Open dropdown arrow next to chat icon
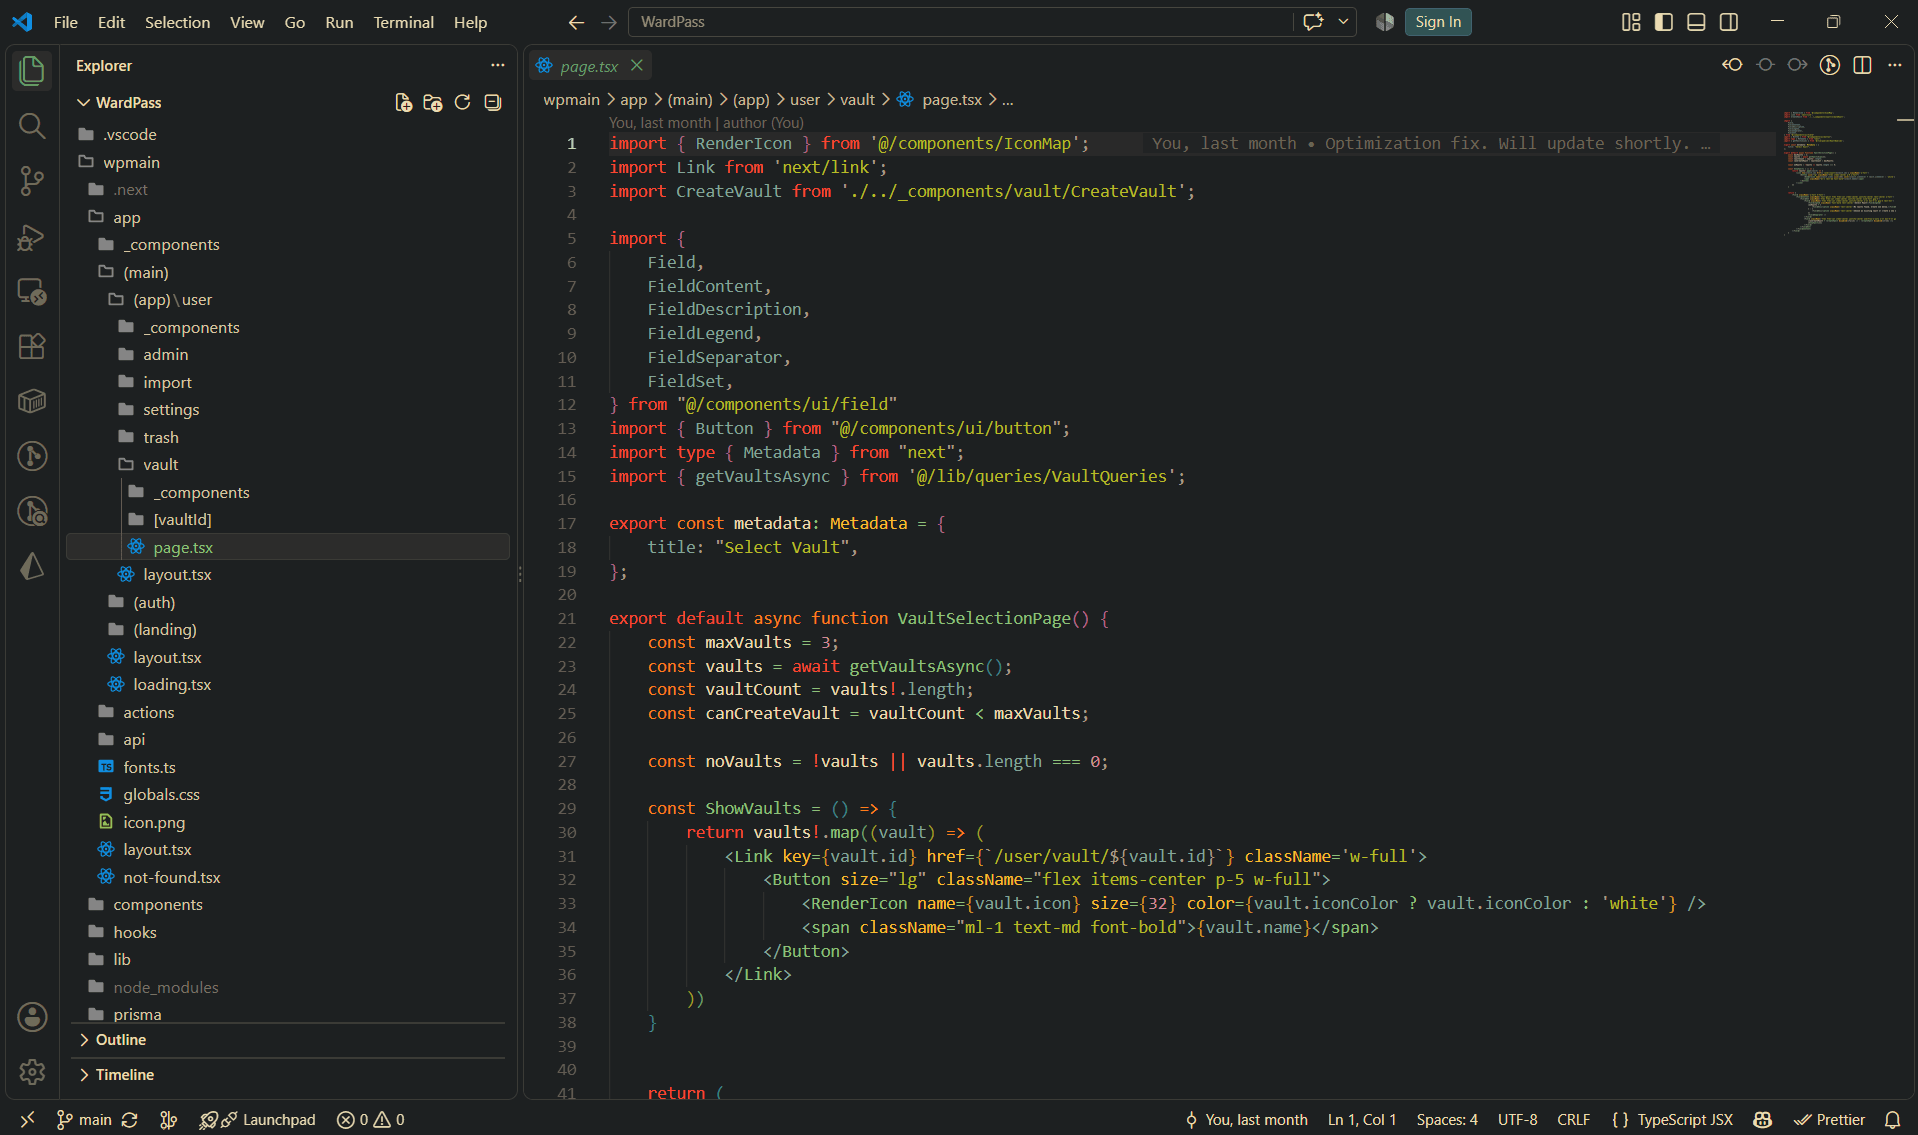1918x1135 pixels. point(1343,22)
